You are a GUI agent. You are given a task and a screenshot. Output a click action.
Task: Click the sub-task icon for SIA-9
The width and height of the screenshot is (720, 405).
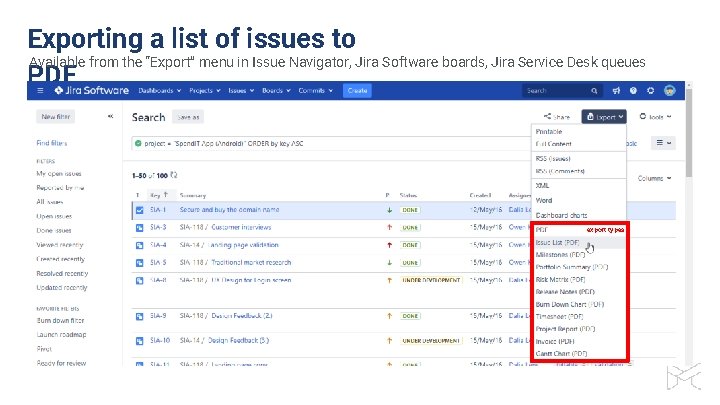click(x=140, y=316)
